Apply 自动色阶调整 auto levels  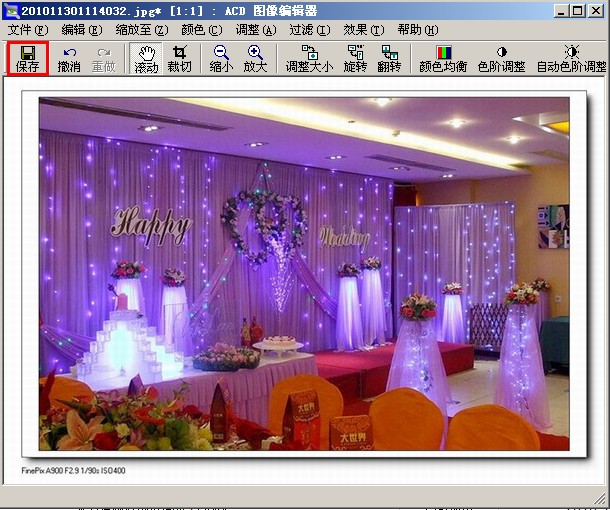(x=571, y=59)
